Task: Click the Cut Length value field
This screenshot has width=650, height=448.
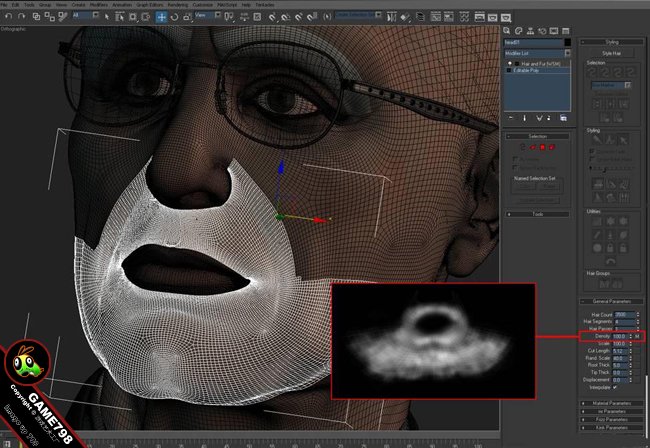Action: point(621,351)
